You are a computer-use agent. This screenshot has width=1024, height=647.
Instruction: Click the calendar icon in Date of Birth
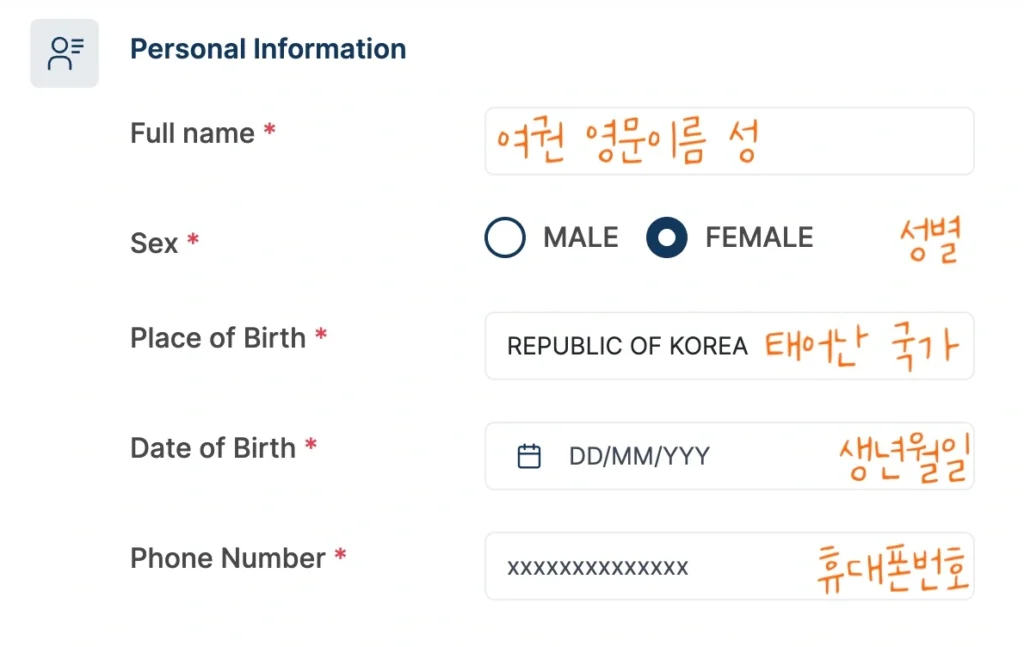(x=529, y=457)
